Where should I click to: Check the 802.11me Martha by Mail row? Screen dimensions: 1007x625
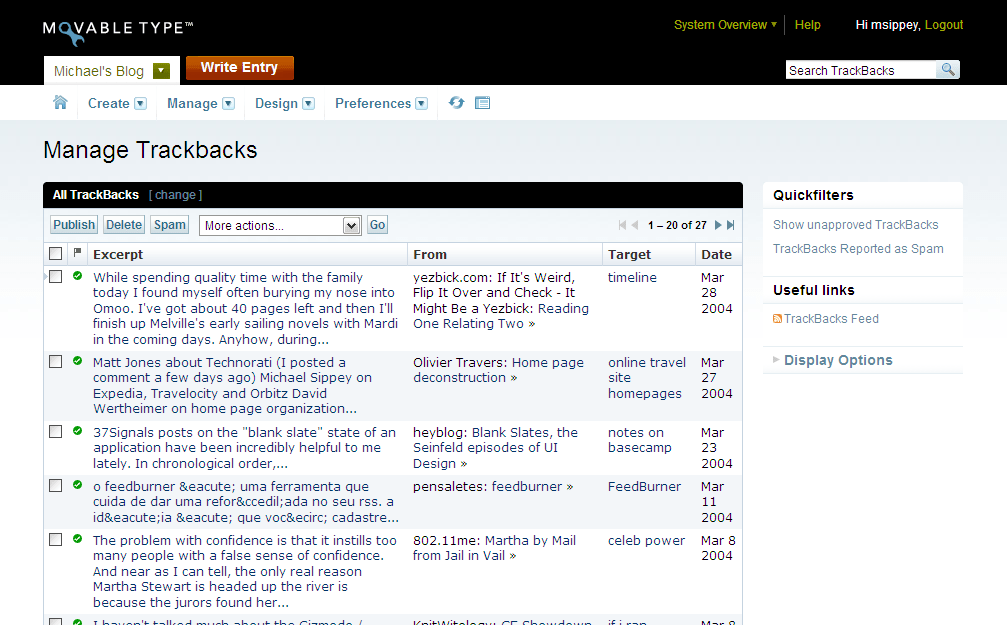[x=56, y=540]
